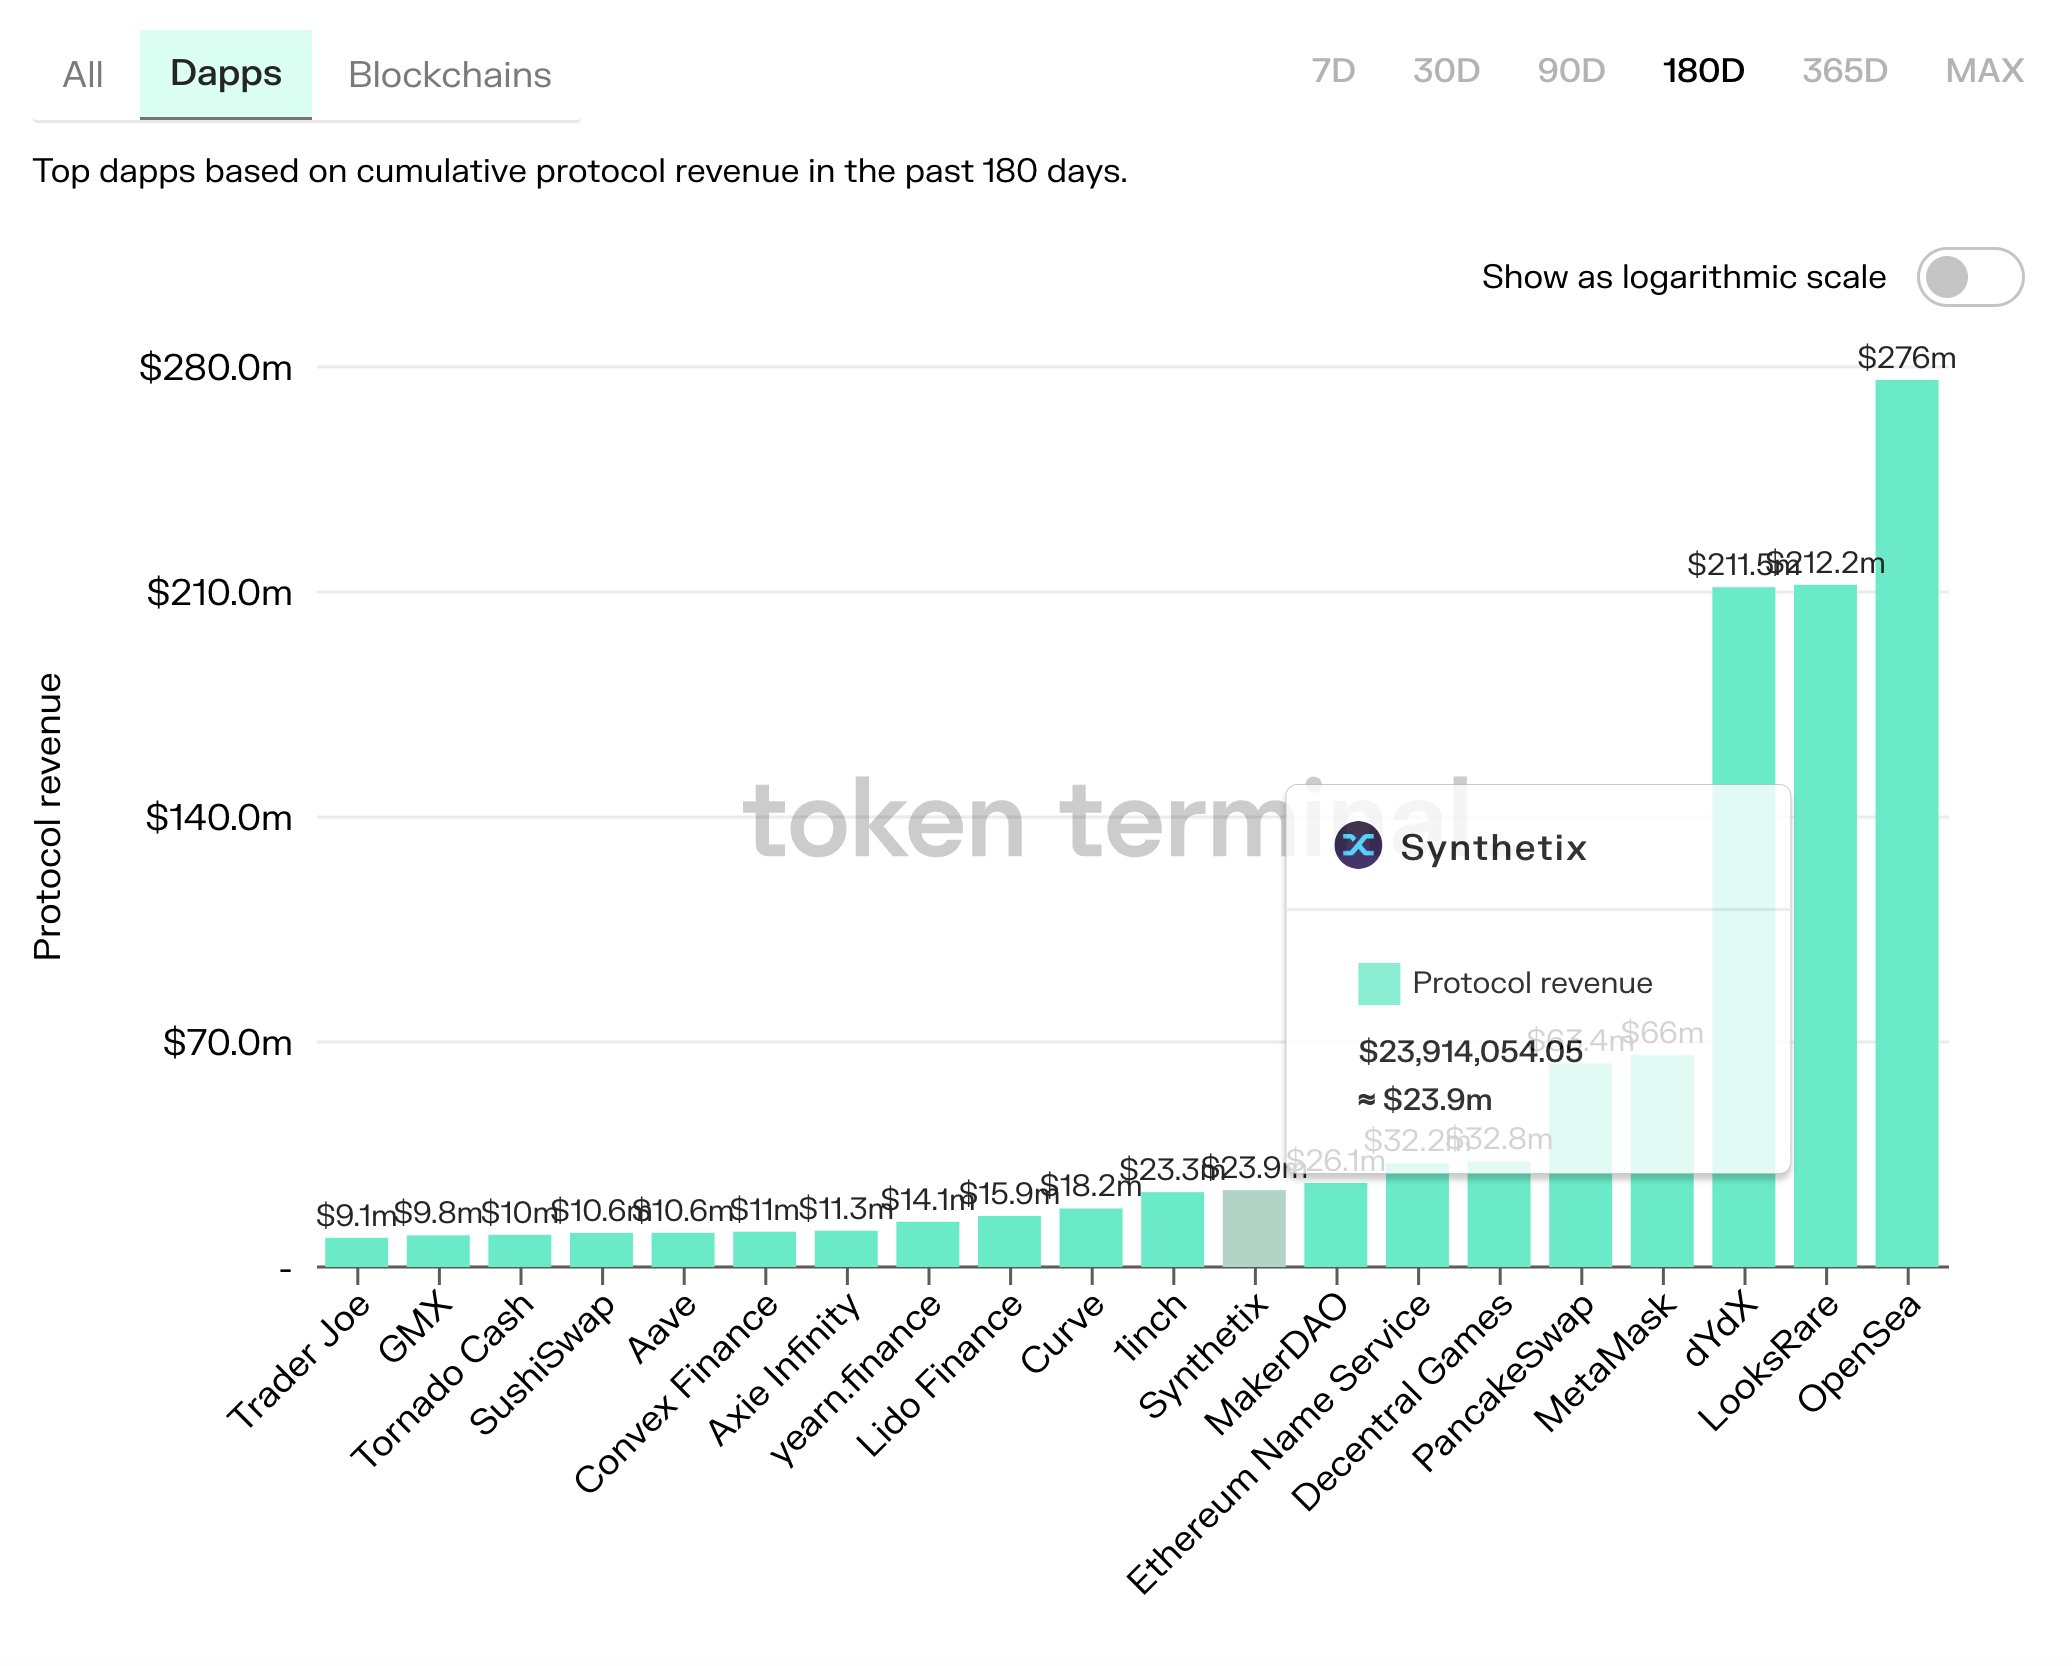The height and width of the screenshot is (1666, 2072).
Task: Click the Protocol revenue y-axis title
Action: (47, 817)
